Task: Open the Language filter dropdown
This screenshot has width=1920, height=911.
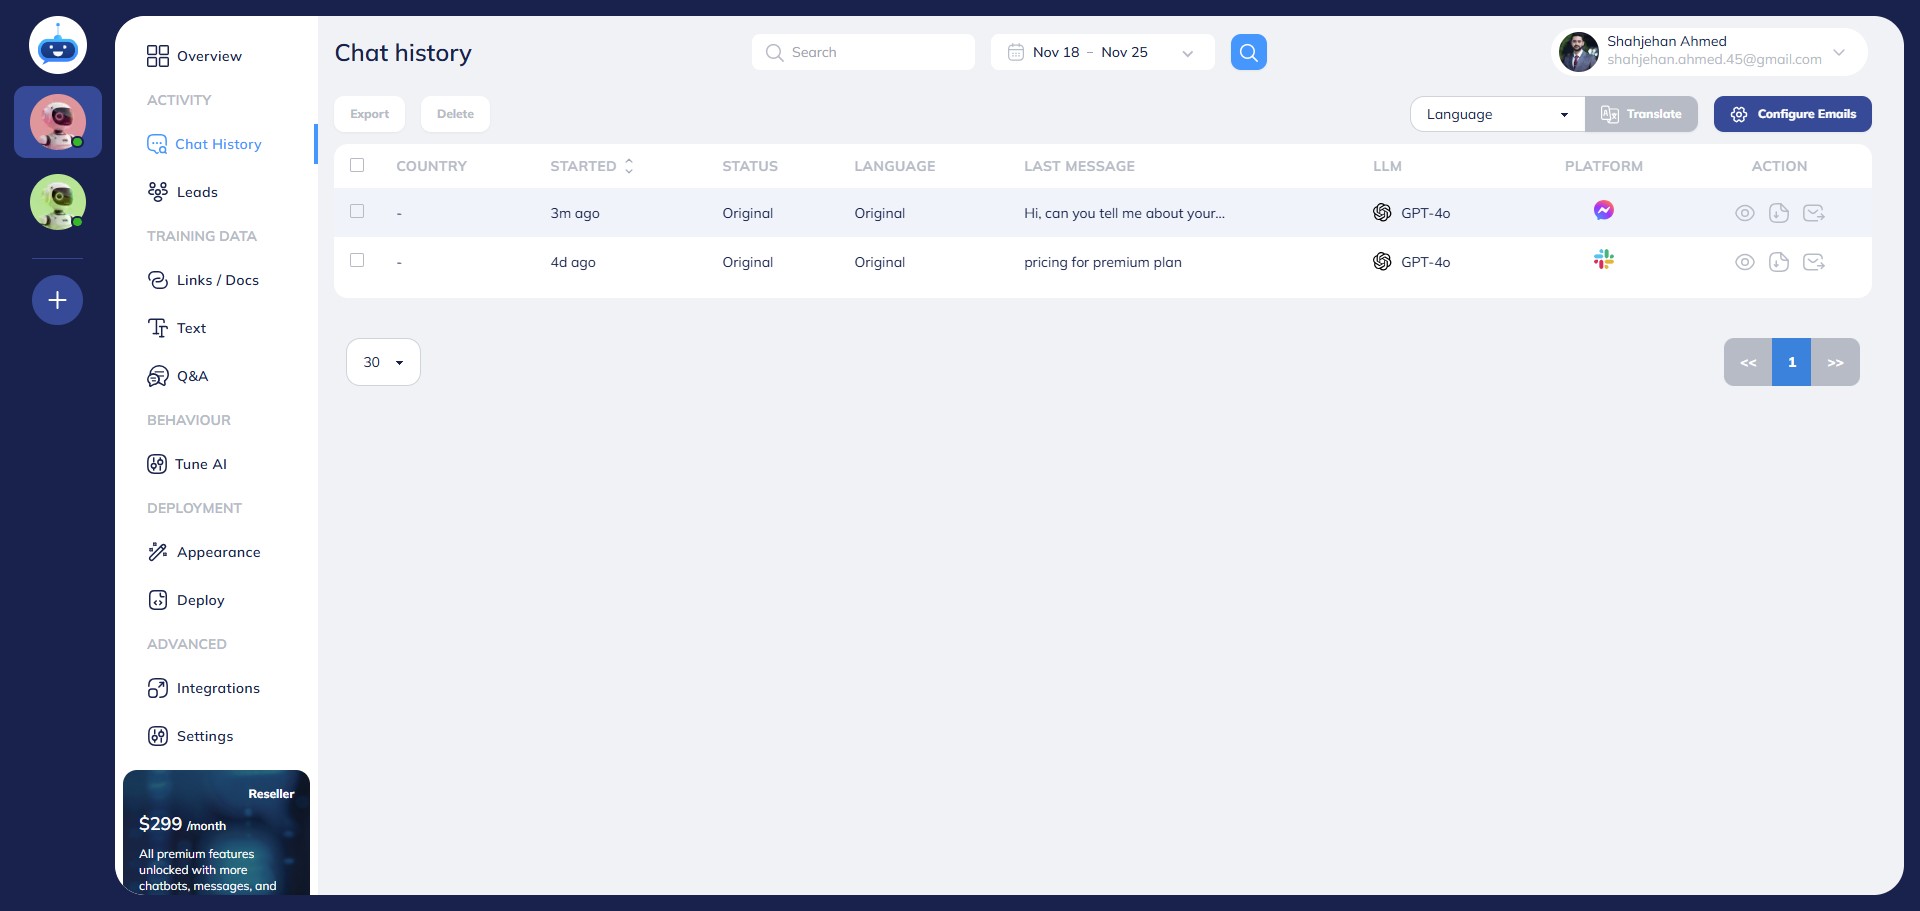Action: 1496,113
